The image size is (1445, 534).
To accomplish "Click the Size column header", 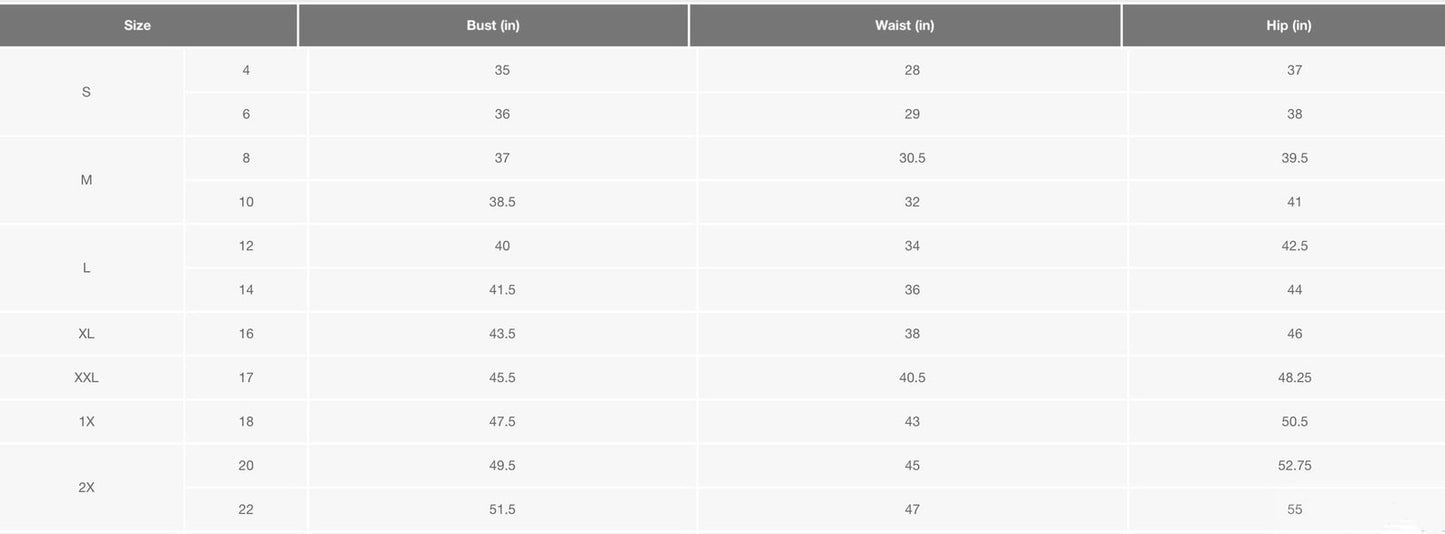I will [138, 26].
